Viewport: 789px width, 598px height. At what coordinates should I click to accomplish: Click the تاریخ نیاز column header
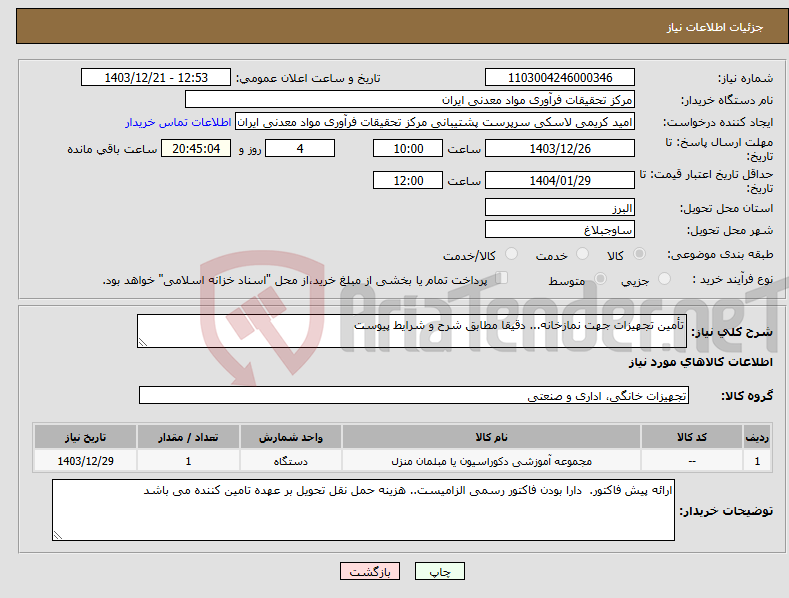(85, 437)
